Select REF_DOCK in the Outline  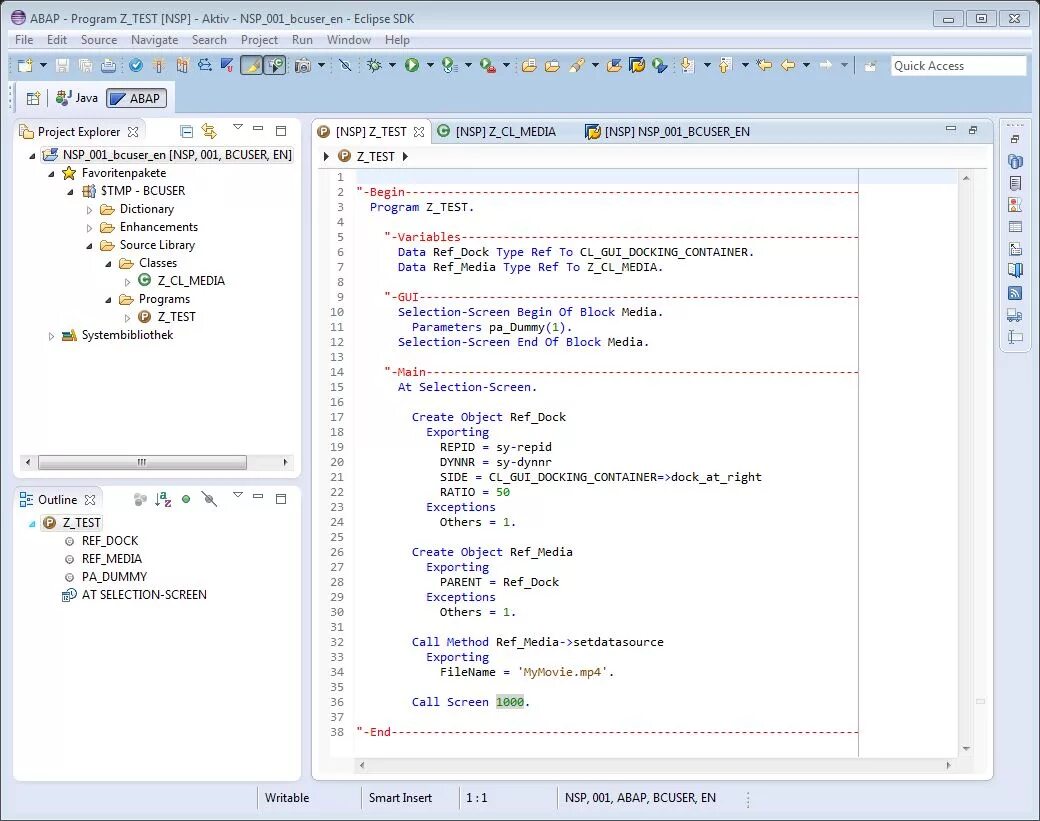coord(109,541)
